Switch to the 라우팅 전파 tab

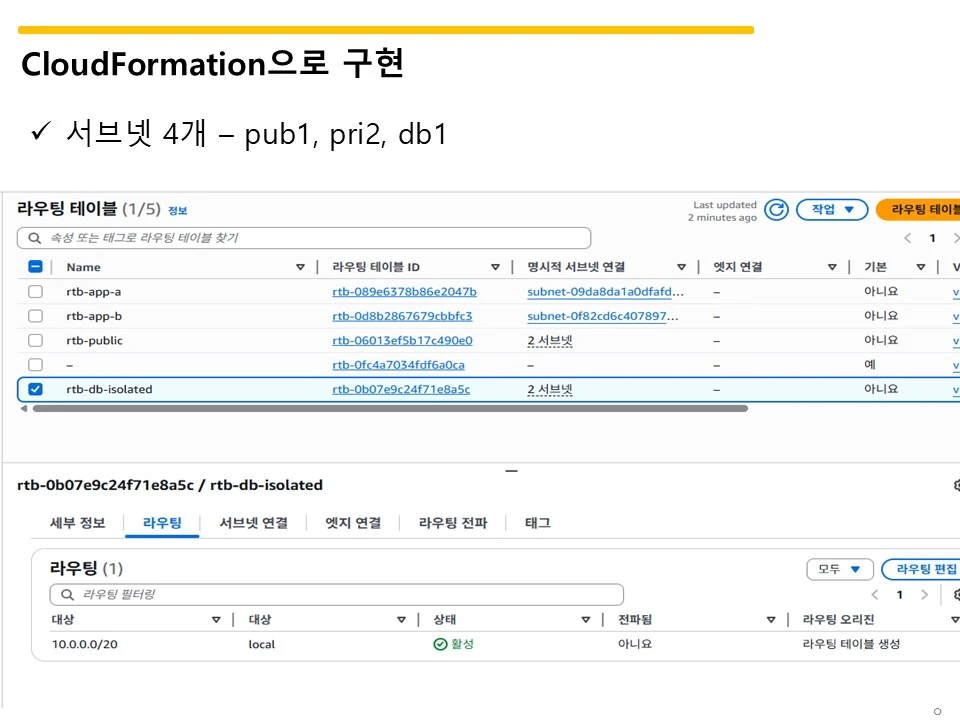click(x=453, y=523)
